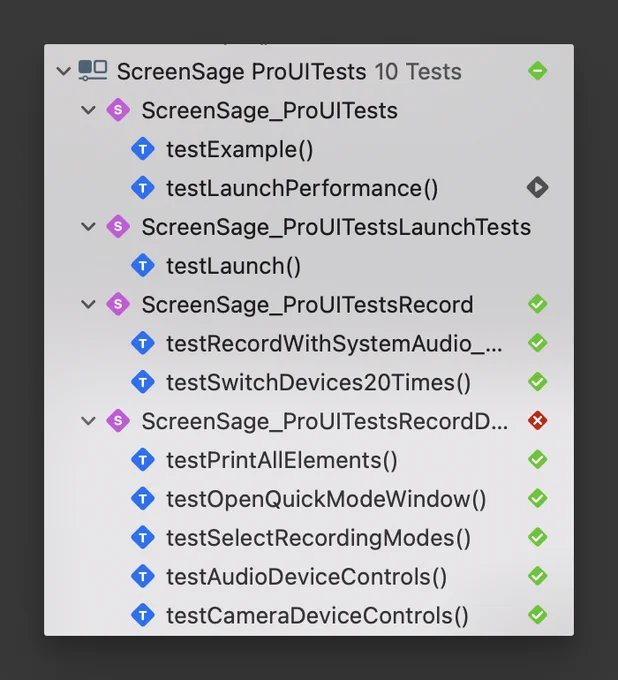
Task: Select the testLaunch() test
Action: coord(233,266)
